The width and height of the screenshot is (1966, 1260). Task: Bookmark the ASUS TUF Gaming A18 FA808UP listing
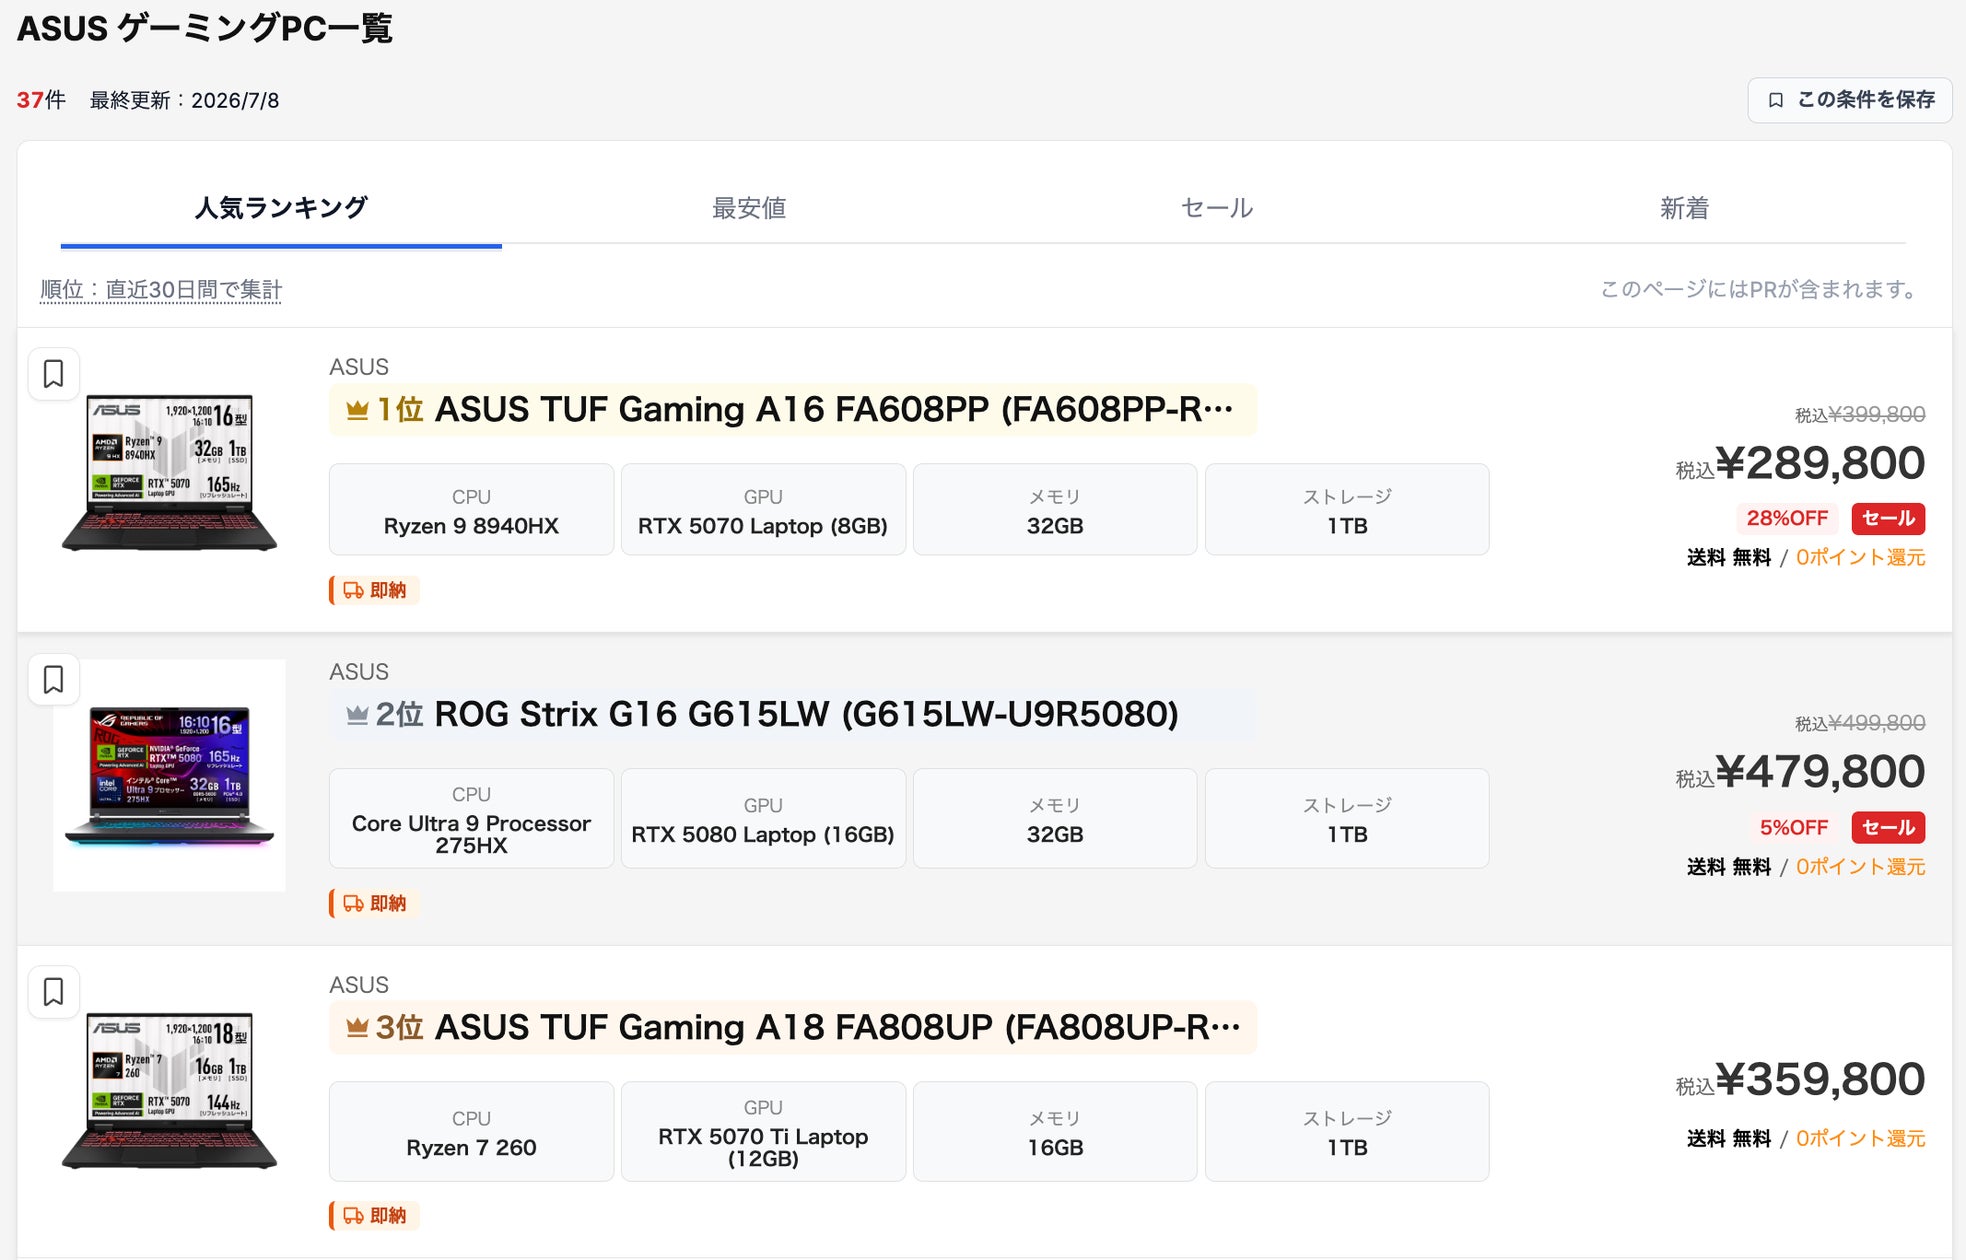53,992
